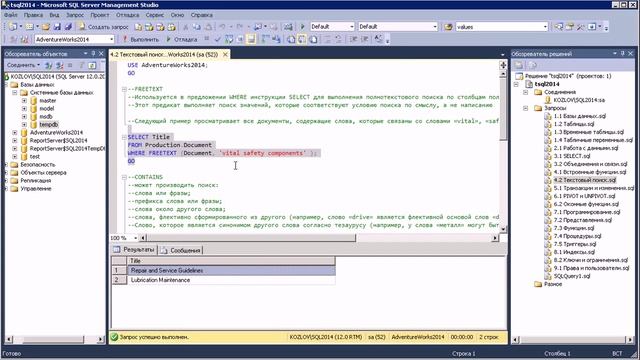Click the Save floppy disk toolbar icon
This screenshot has width=640, height=360.
pyautogui.click(x=57, y=27)
